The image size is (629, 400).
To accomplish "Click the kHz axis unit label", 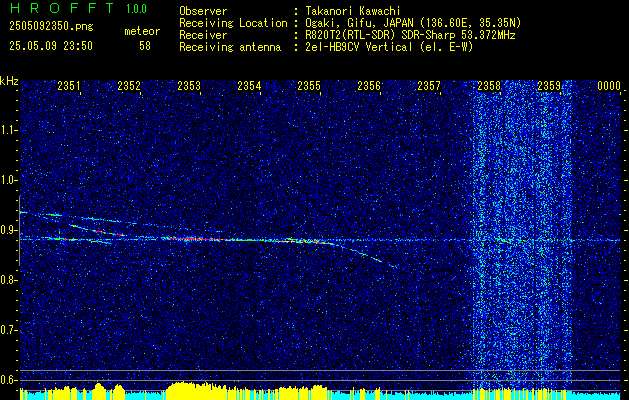I will (x=9, y=81).
